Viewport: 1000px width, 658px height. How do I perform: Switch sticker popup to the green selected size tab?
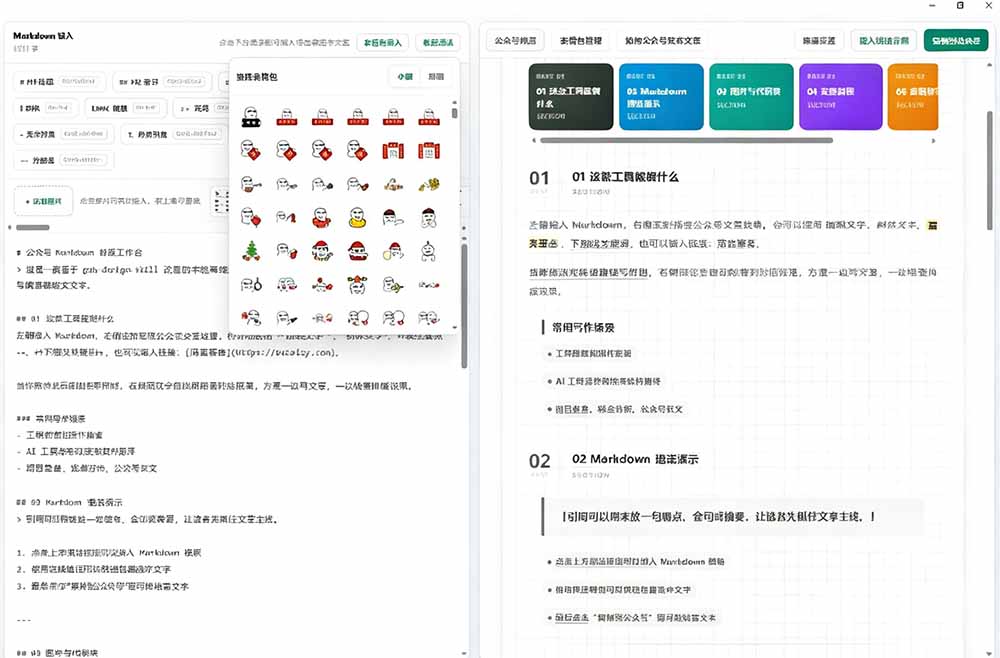405,77
